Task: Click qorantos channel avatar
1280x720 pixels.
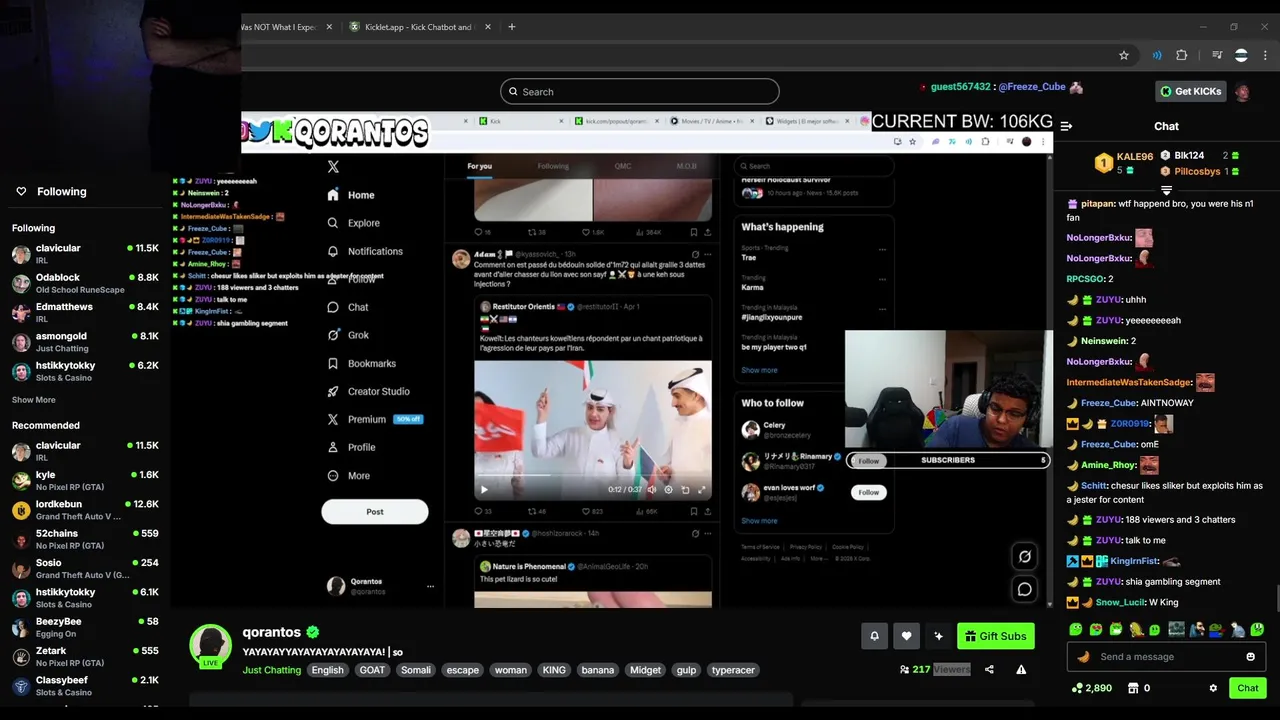Action: [211, 646]
